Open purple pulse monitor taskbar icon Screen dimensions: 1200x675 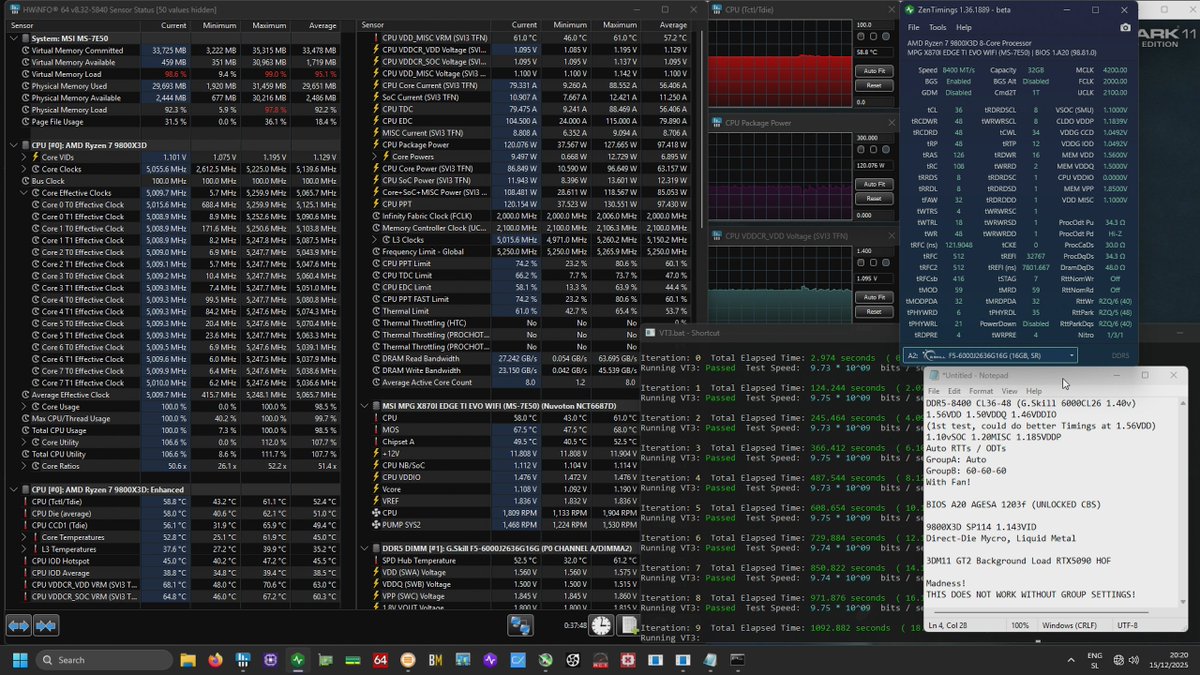click(490, 660)
